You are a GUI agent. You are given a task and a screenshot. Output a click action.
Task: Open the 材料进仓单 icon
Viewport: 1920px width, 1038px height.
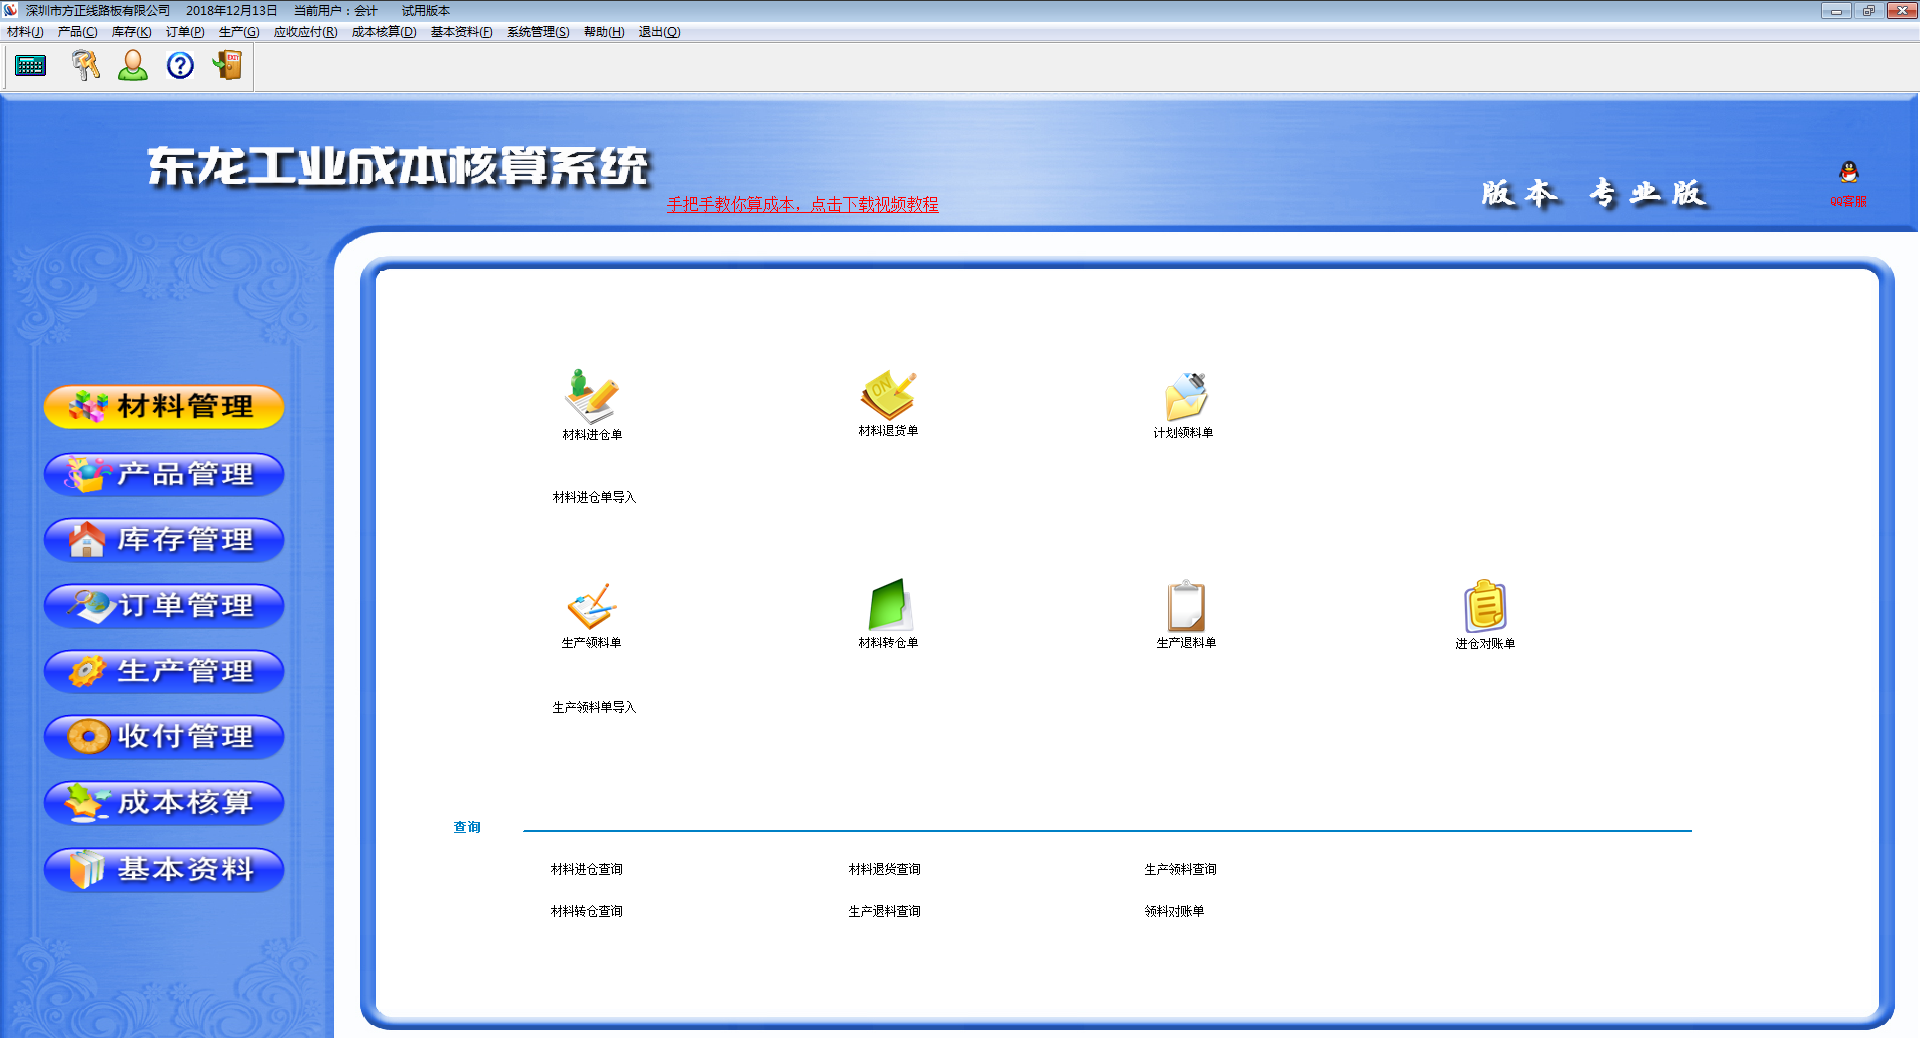(591, 397)
